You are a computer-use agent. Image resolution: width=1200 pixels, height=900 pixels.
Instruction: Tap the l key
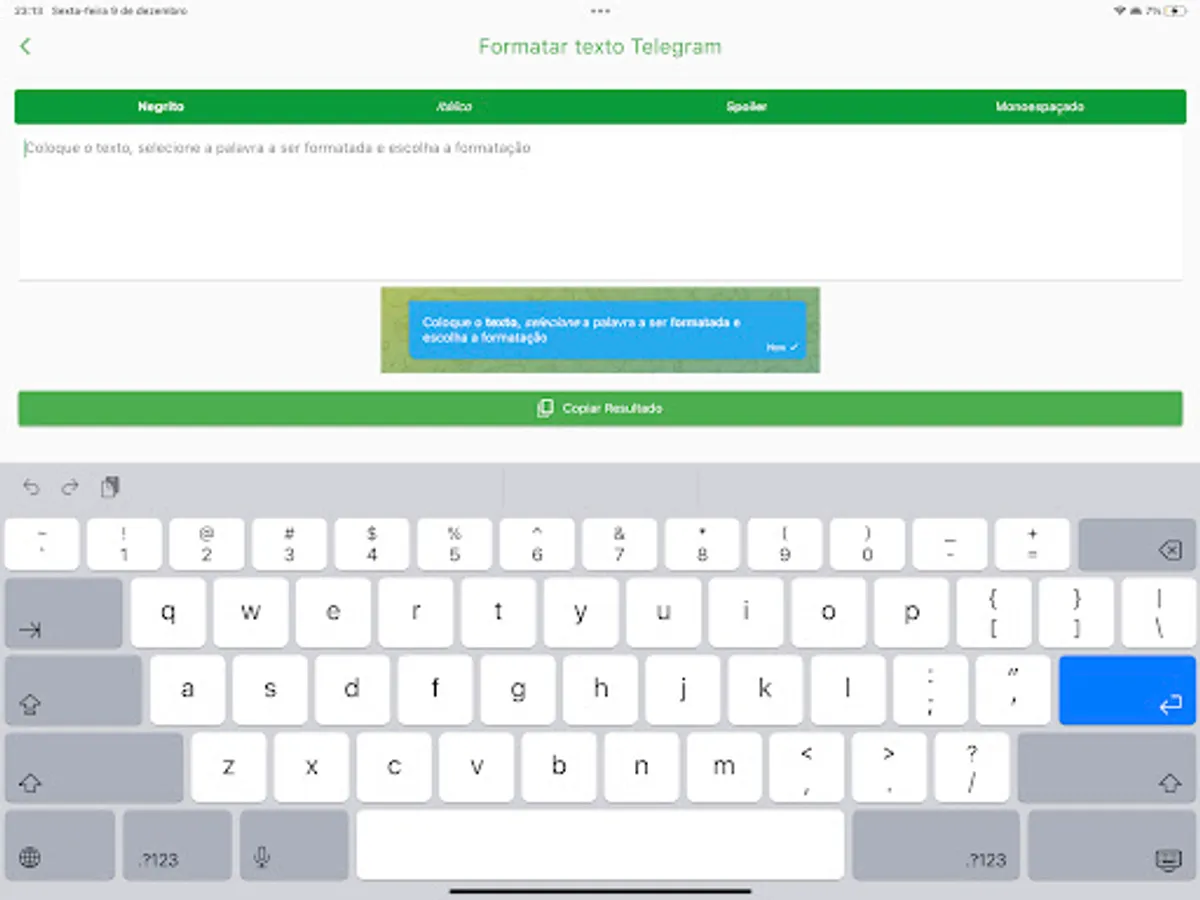tap(848, 690)
